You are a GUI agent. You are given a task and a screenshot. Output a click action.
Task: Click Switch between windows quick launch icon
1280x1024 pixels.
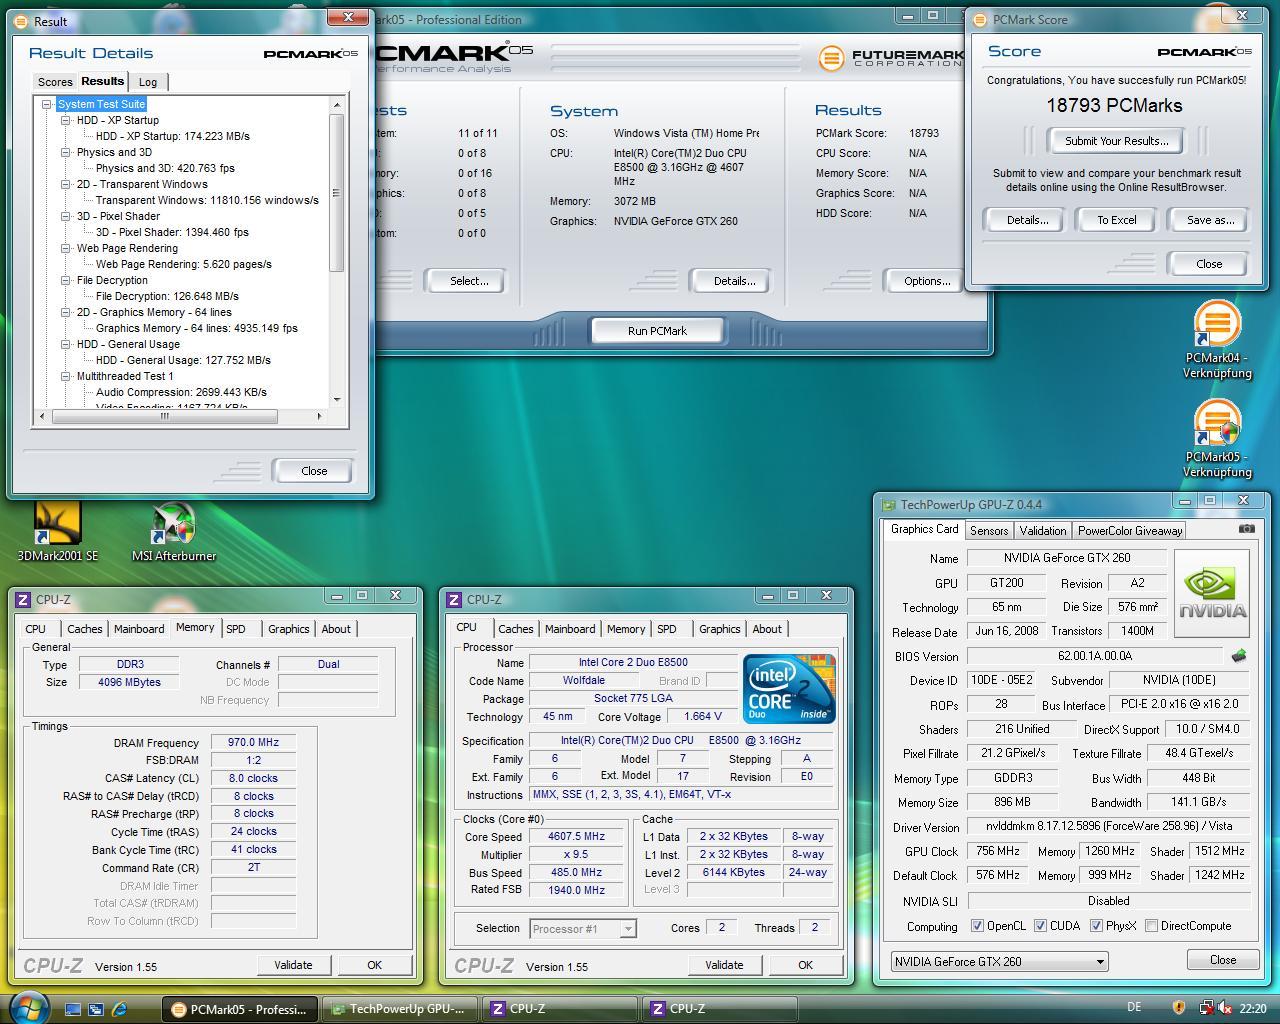click(96, 1009)
